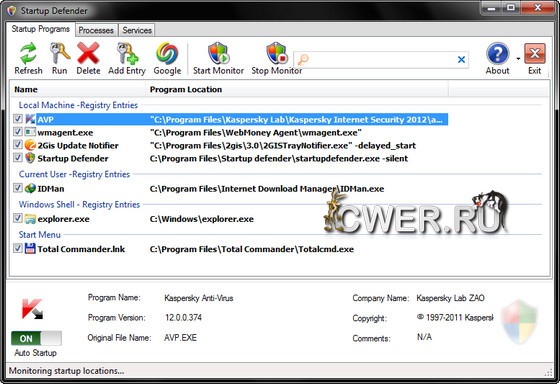Click the startupdefender.exe -silent path

point(279,158)
